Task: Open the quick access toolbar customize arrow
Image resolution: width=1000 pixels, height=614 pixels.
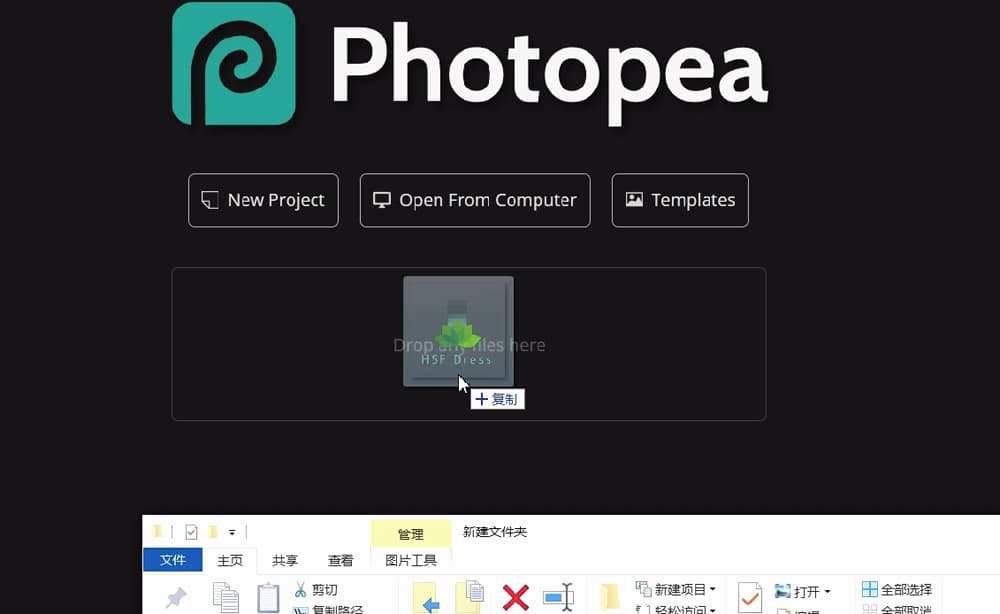Action: pyautogui.click(x=232, y=532)
